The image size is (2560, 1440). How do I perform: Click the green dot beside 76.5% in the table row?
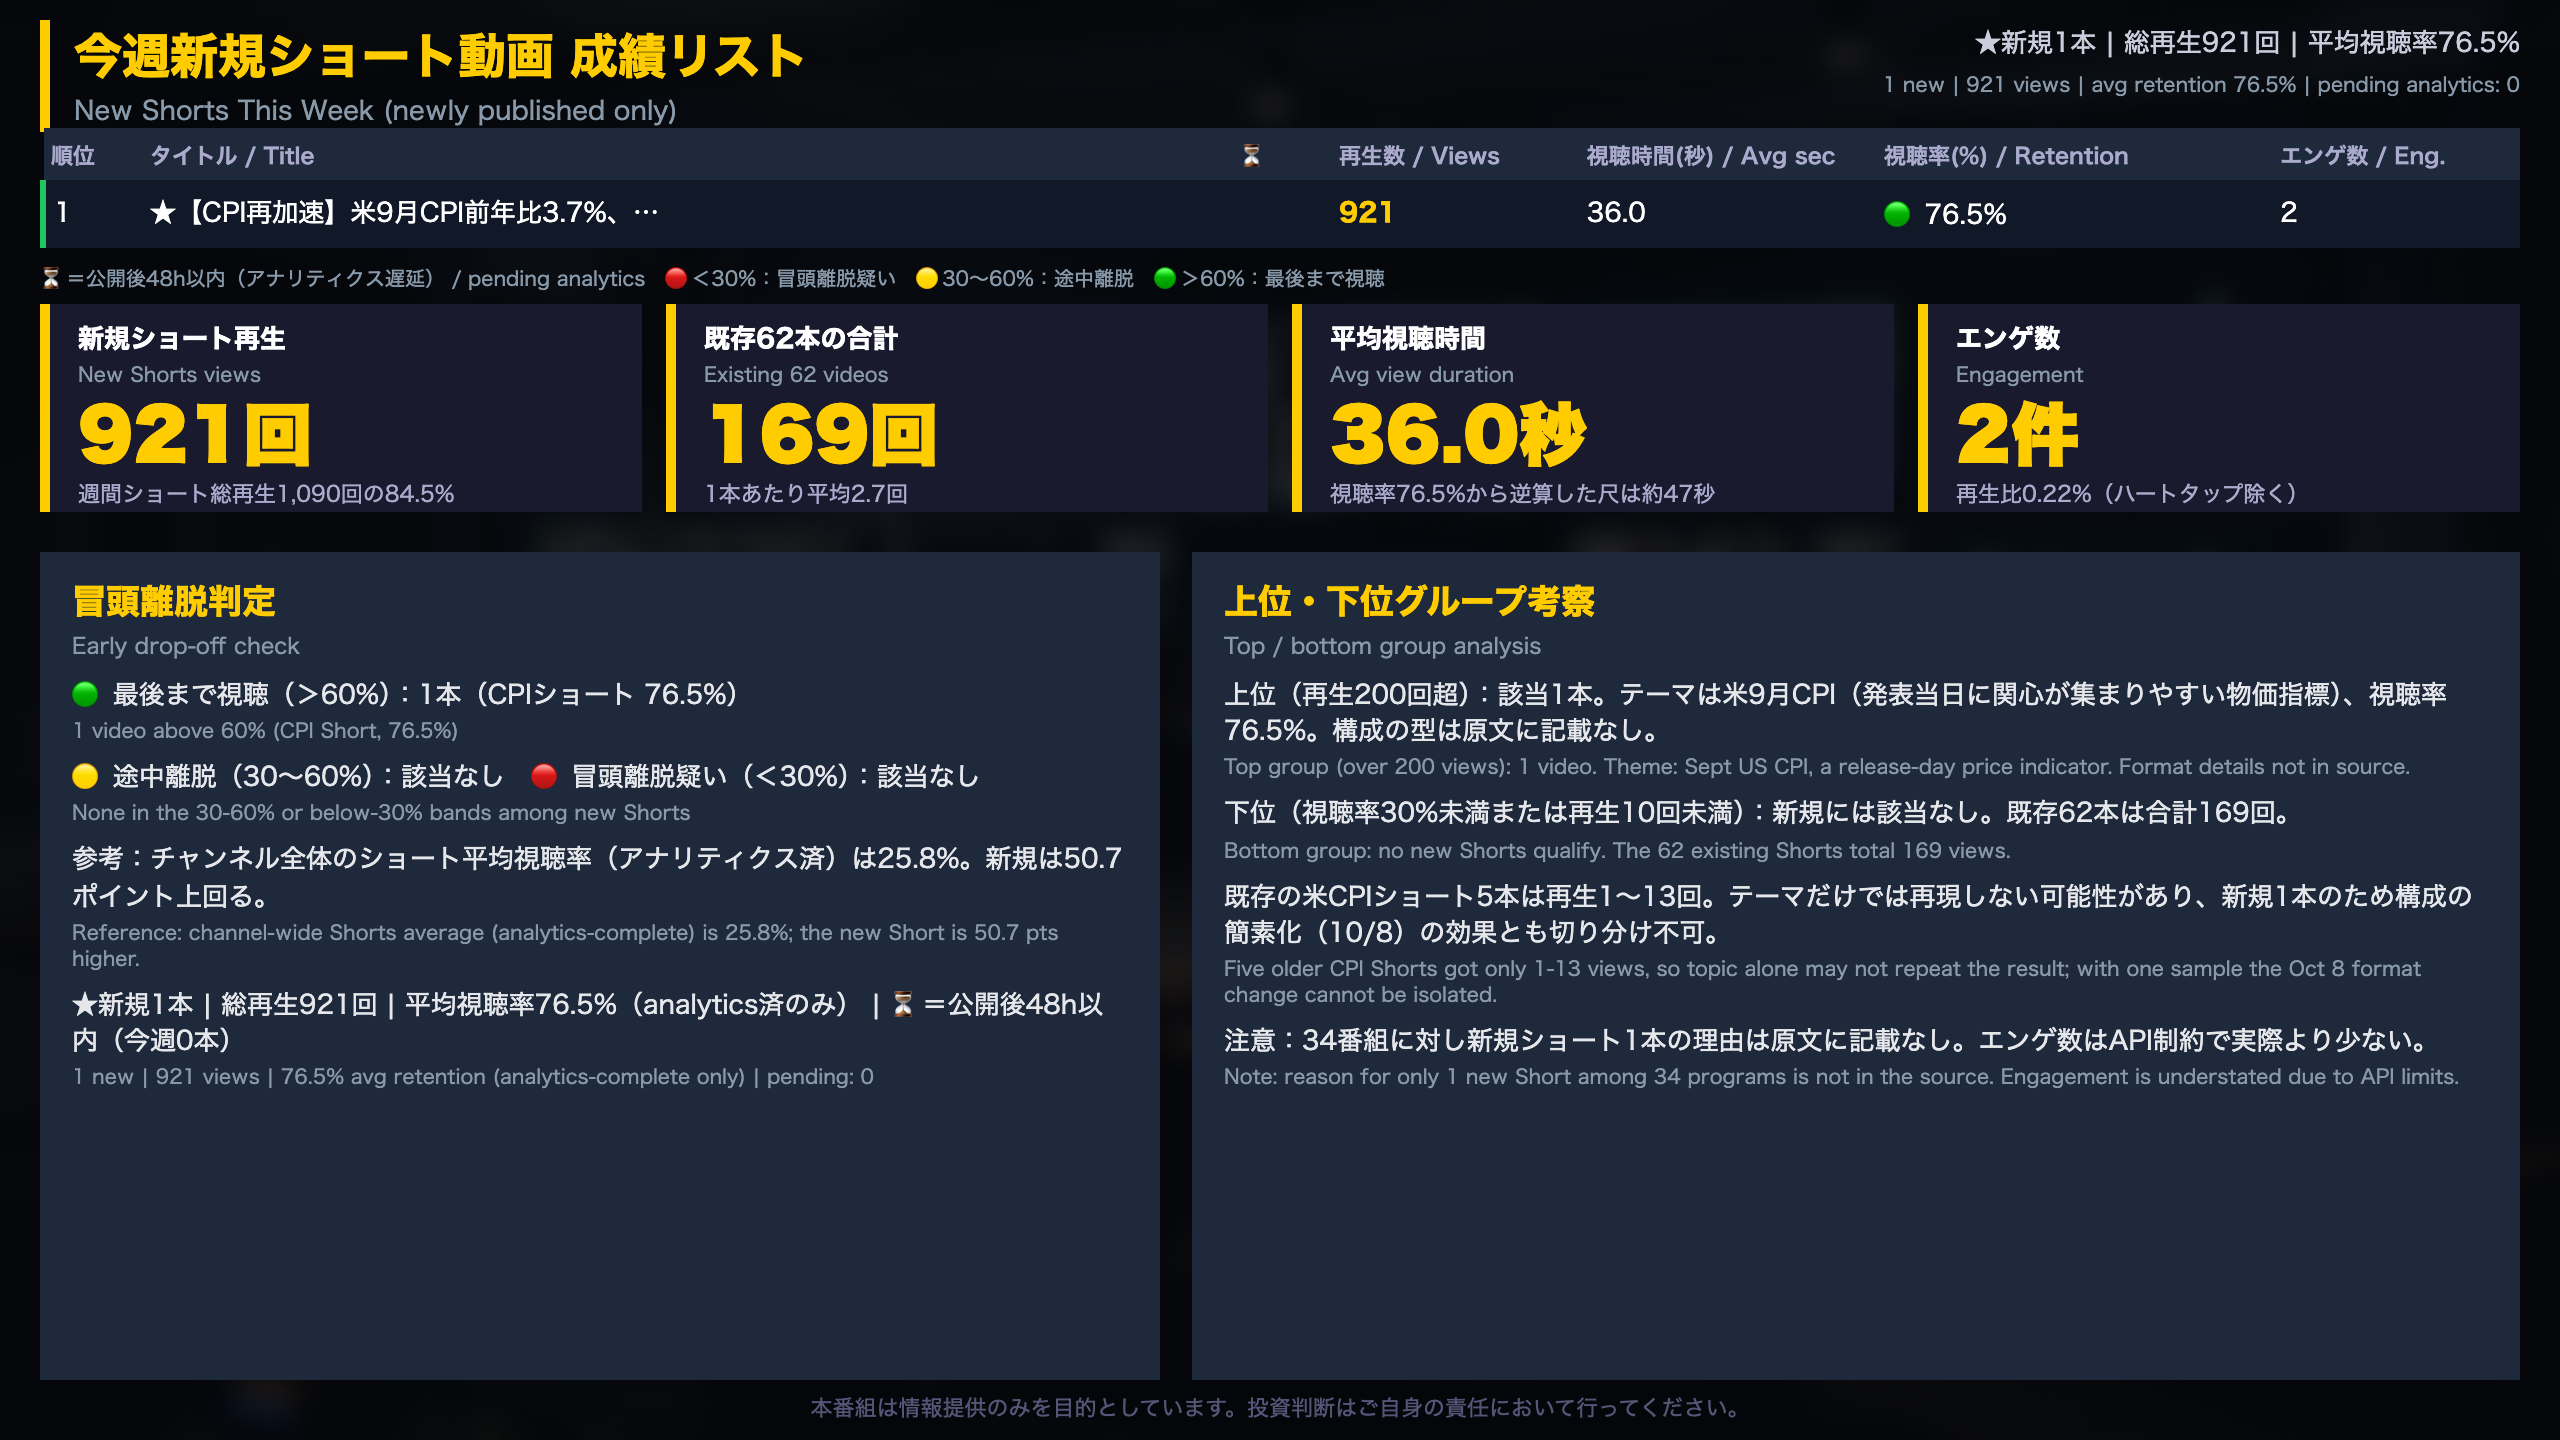[1897, 214]
